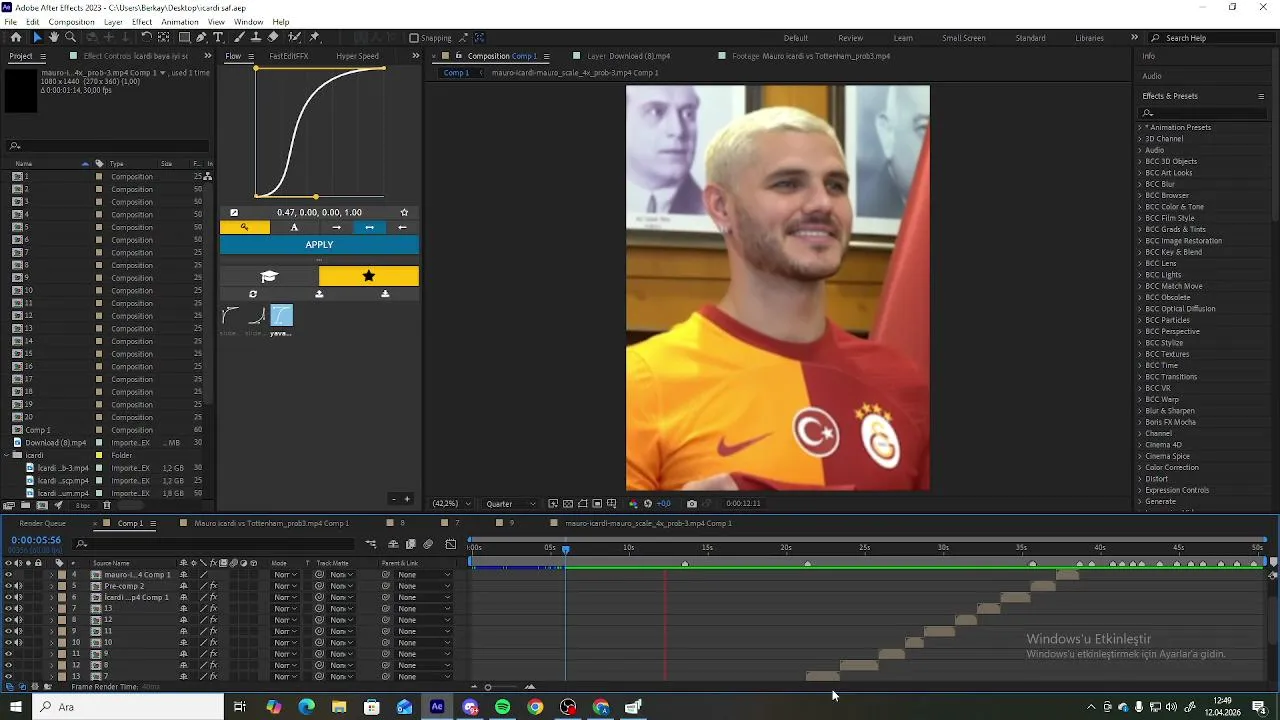Open blend Mode dropdown for layer 4
The width and height of the screenshot is (1280, 720).
[x=285, y=575]
